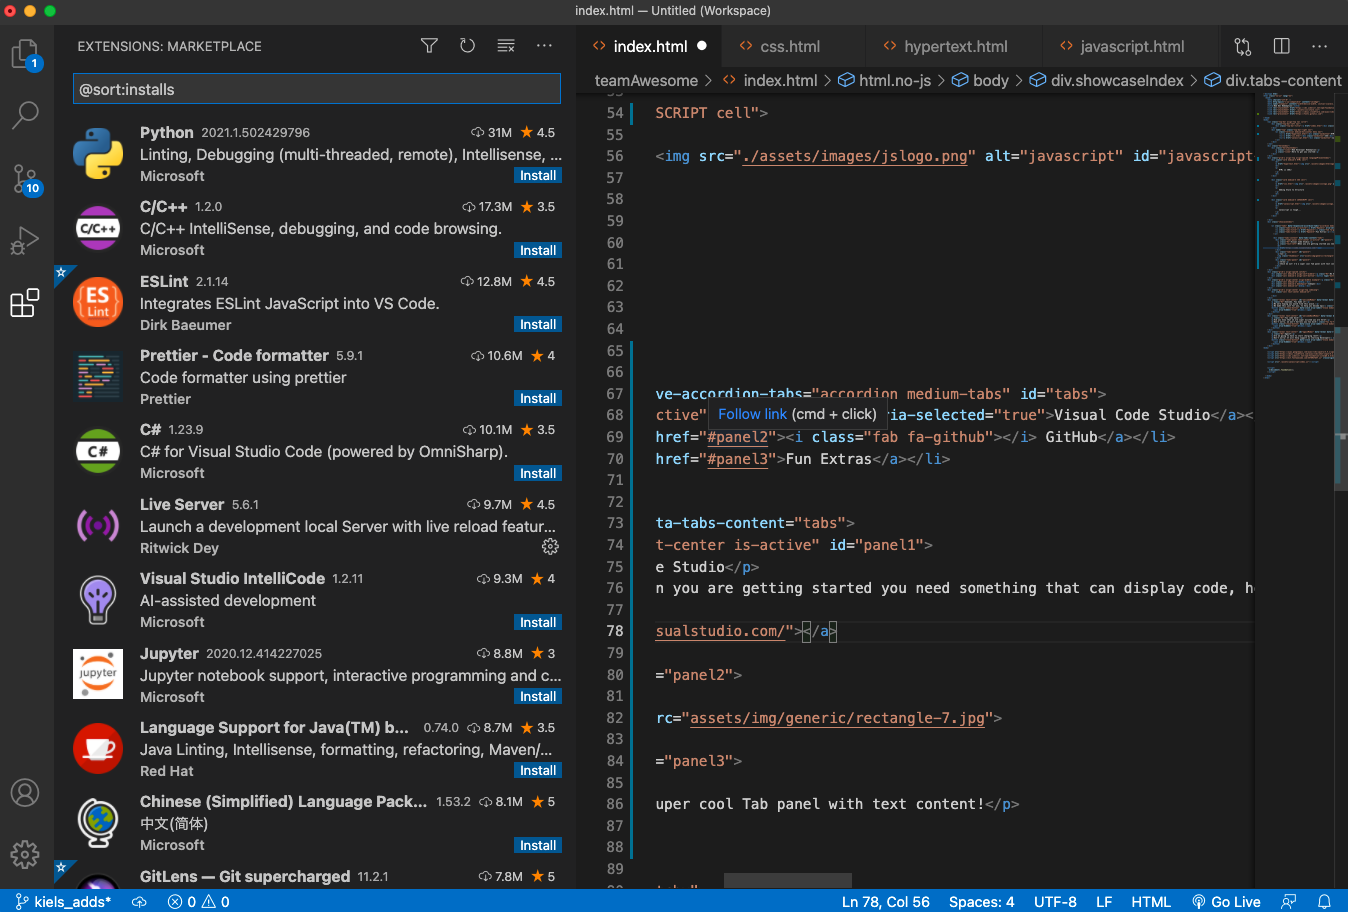Switch to the hypertext.html tab
The height and width of the screenshot is (912, 1348).
[955, 46]
